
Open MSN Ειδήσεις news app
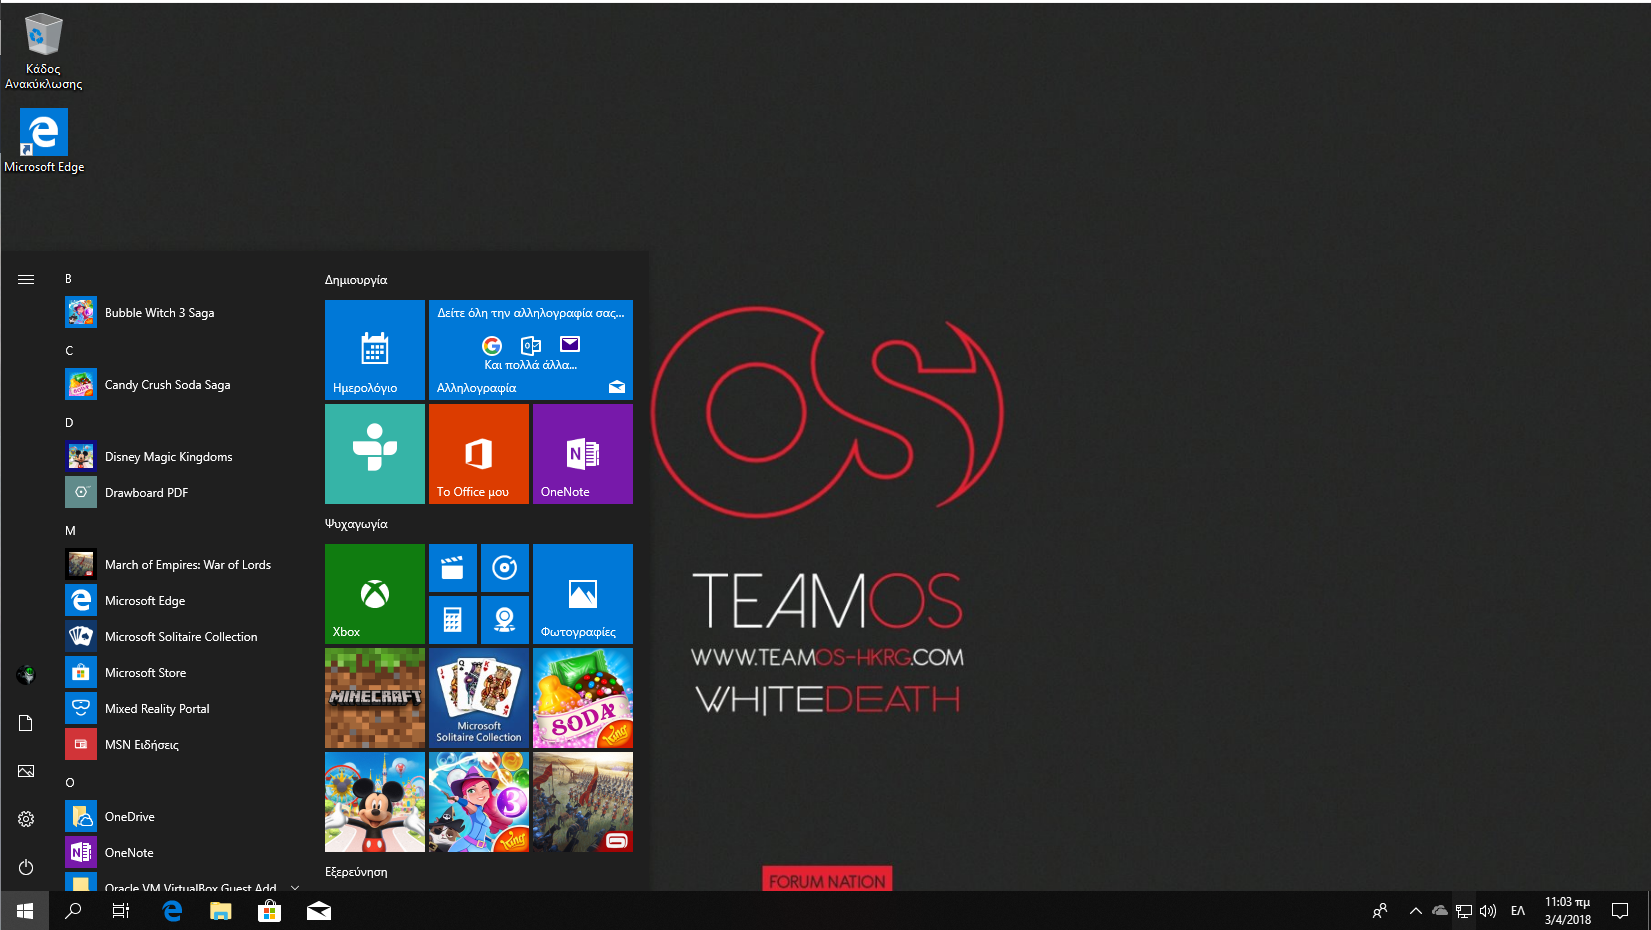181,745
